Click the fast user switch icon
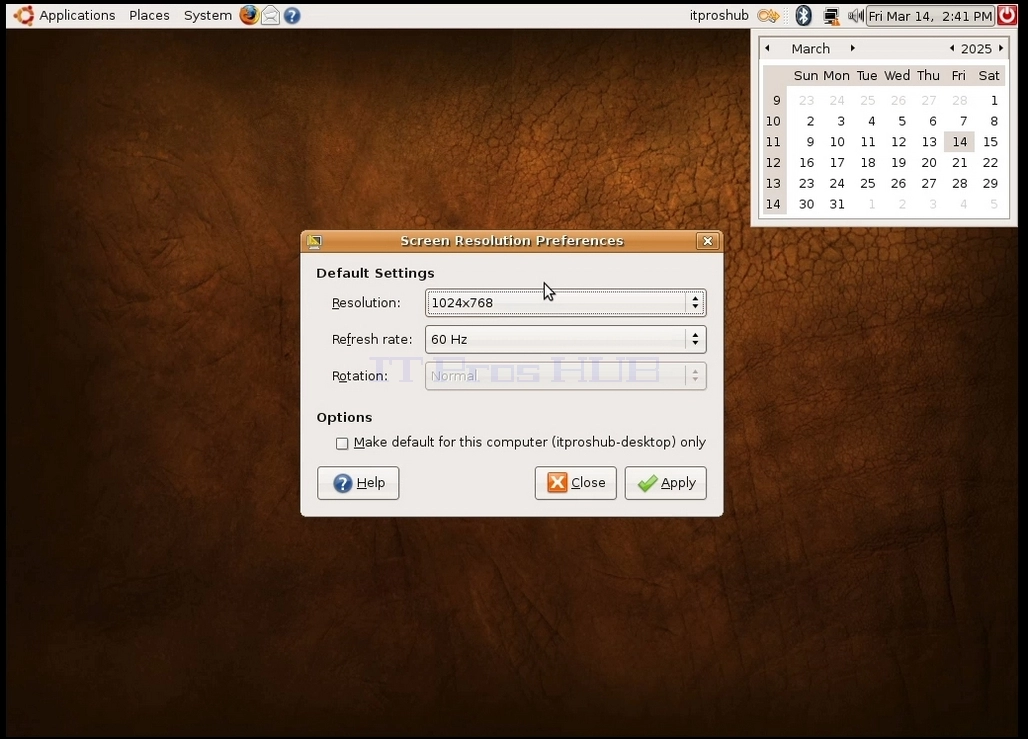Viewport: 1028px width, 739px height. click(x=768, y=15)
